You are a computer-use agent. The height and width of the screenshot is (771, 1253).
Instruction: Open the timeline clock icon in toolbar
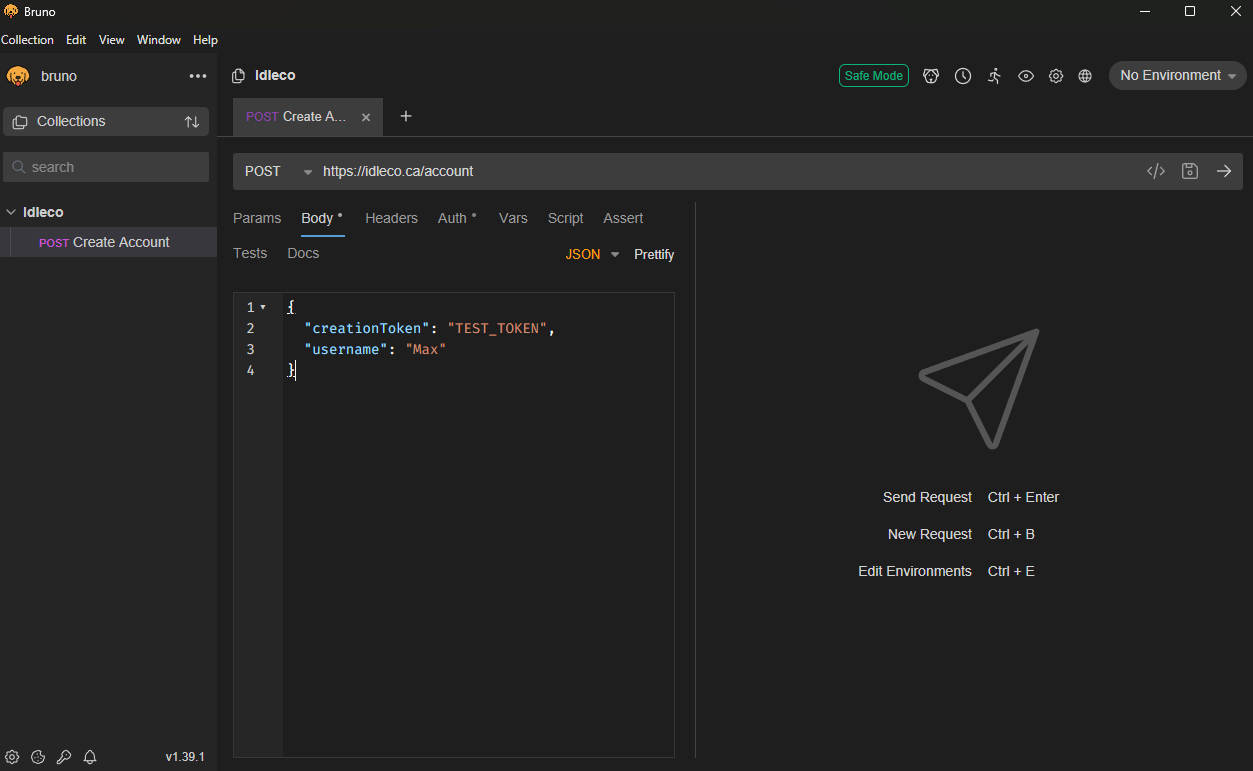click(962, 76)
